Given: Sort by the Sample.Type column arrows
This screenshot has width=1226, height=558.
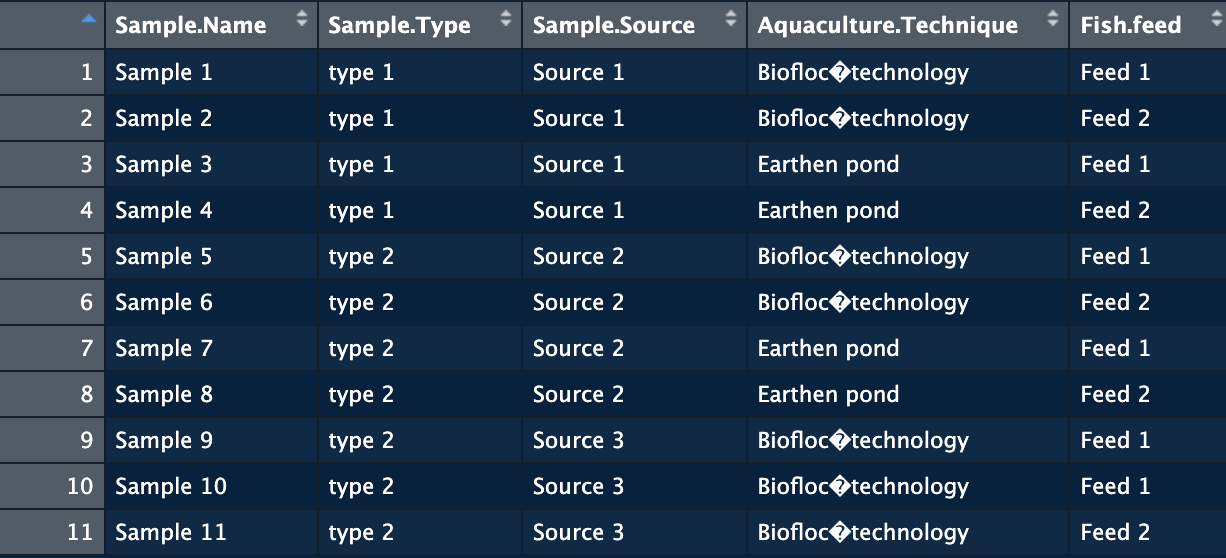Looking at the screenshot, I should [x=505, y=18].
